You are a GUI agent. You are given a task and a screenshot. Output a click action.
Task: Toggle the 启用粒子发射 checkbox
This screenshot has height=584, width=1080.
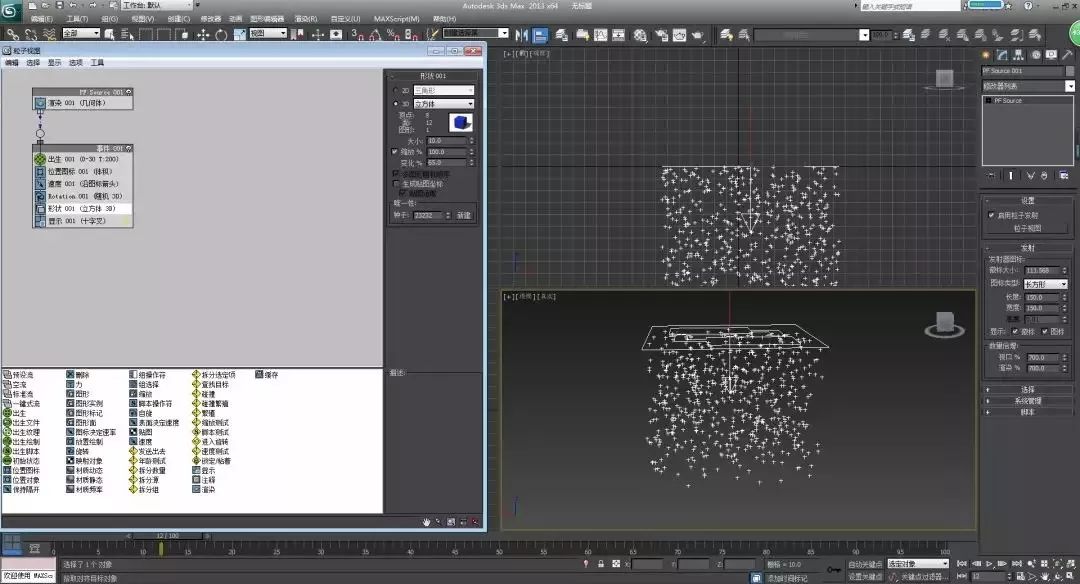point(991,215)
